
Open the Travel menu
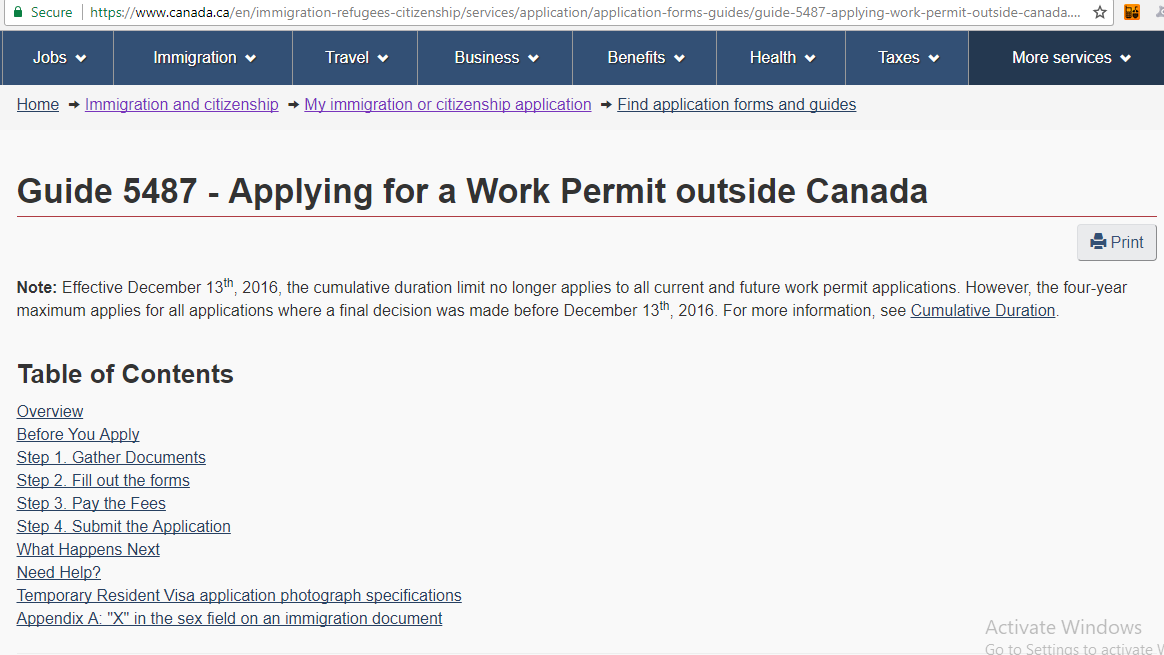(x=356, y=58)
